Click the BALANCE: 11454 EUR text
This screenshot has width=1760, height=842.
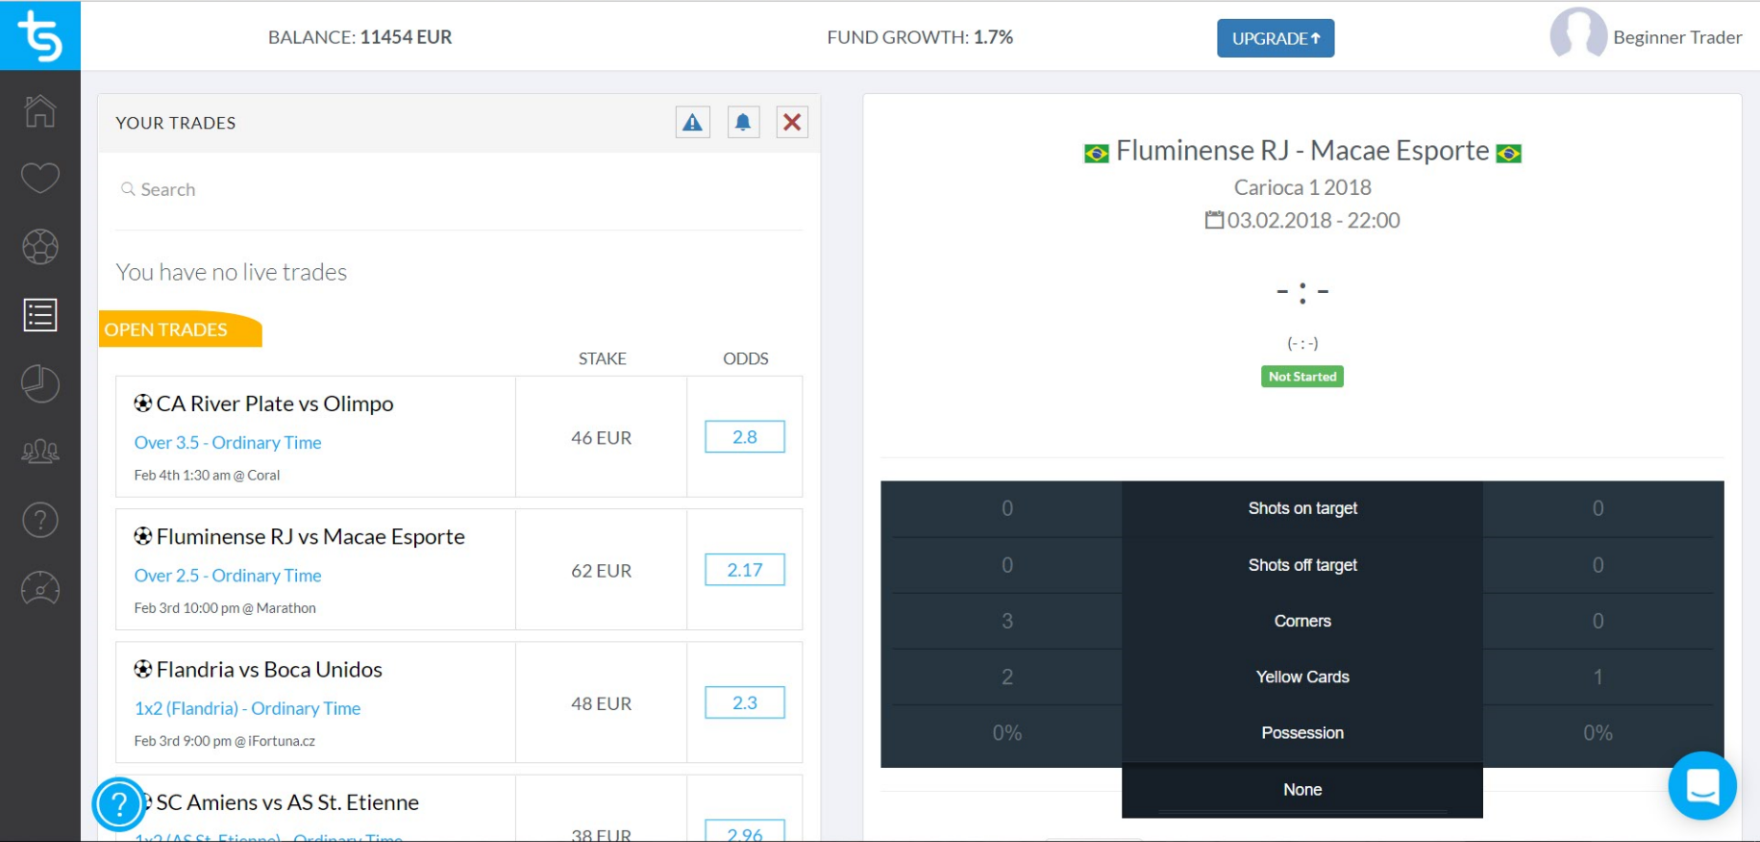360,37
